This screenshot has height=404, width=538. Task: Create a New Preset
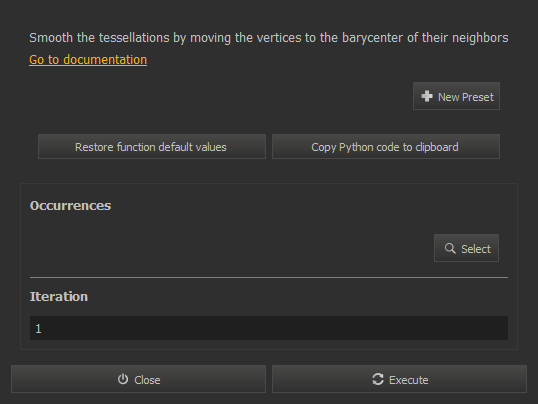tap(456, 96)
